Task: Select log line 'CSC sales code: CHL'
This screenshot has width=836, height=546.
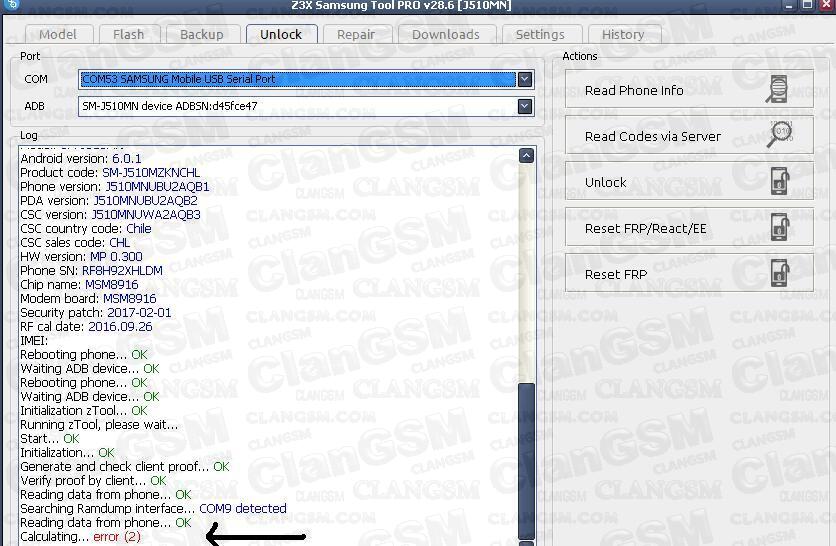Action: coord(75,243)
